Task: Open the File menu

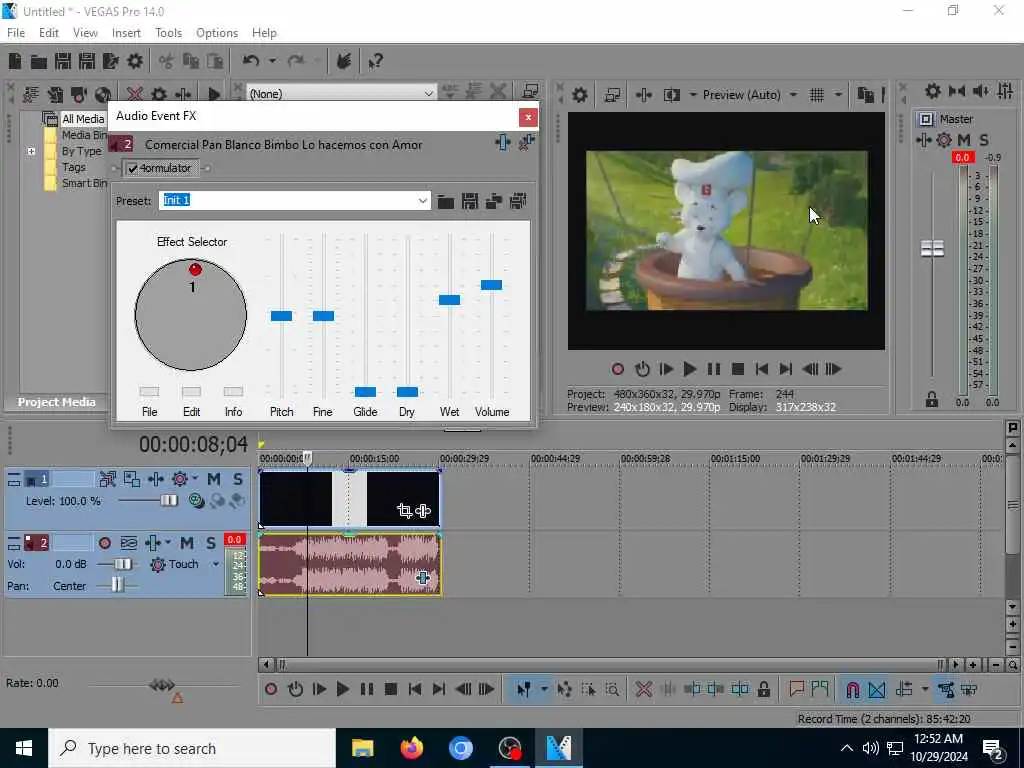Action: 16,33
